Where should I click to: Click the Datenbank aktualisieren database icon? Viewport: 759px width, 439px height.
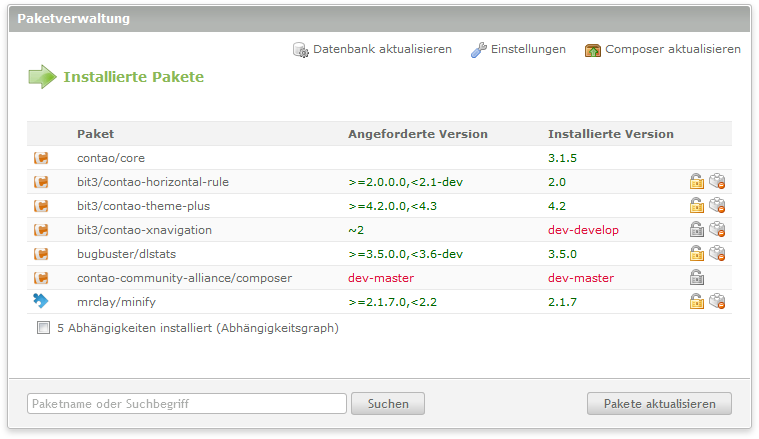click(x=300, y=50)
